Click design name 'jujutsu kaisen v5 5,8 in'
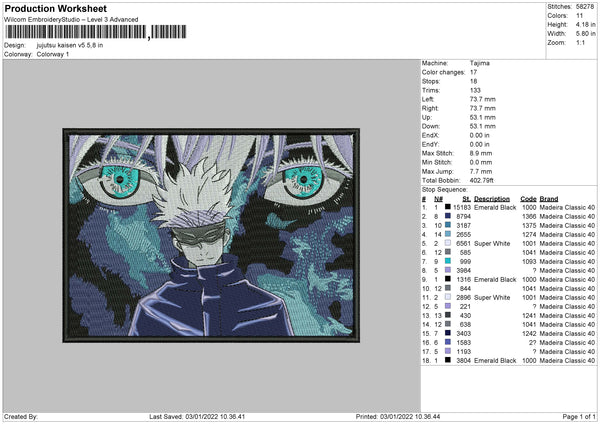 click(70, 45)
